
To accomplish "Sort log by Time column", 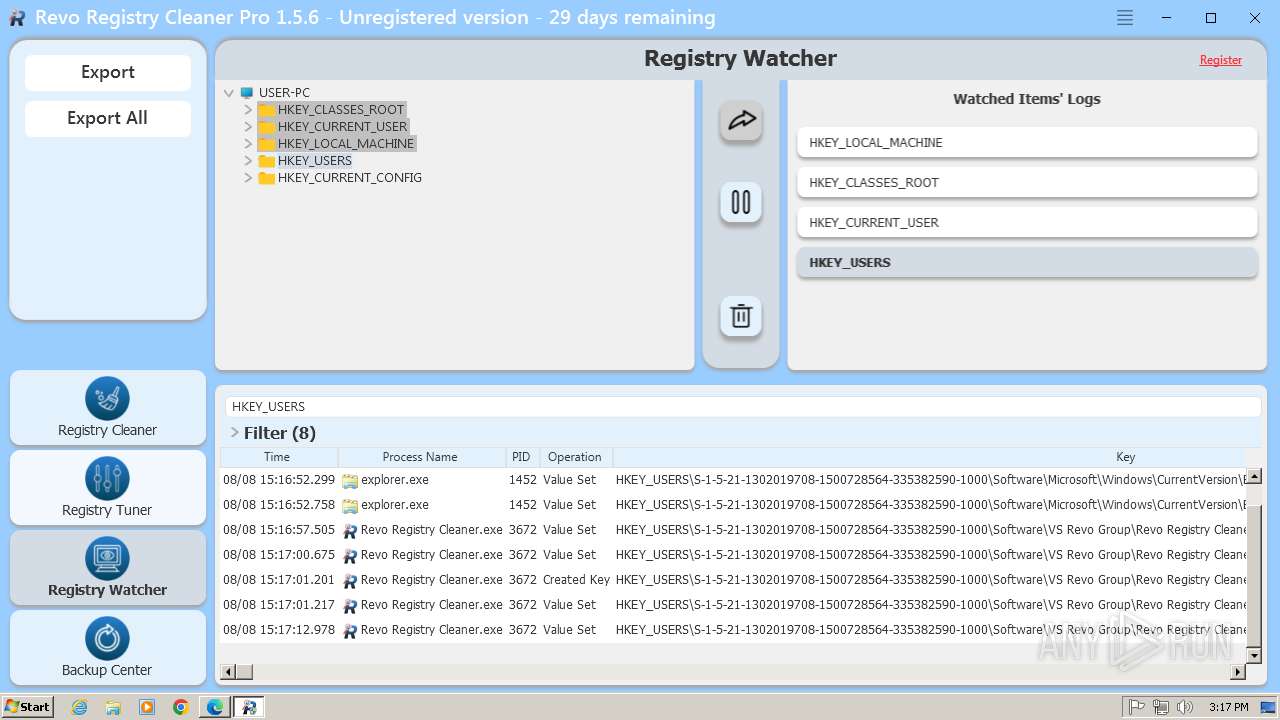I will (x=279, y=457).
